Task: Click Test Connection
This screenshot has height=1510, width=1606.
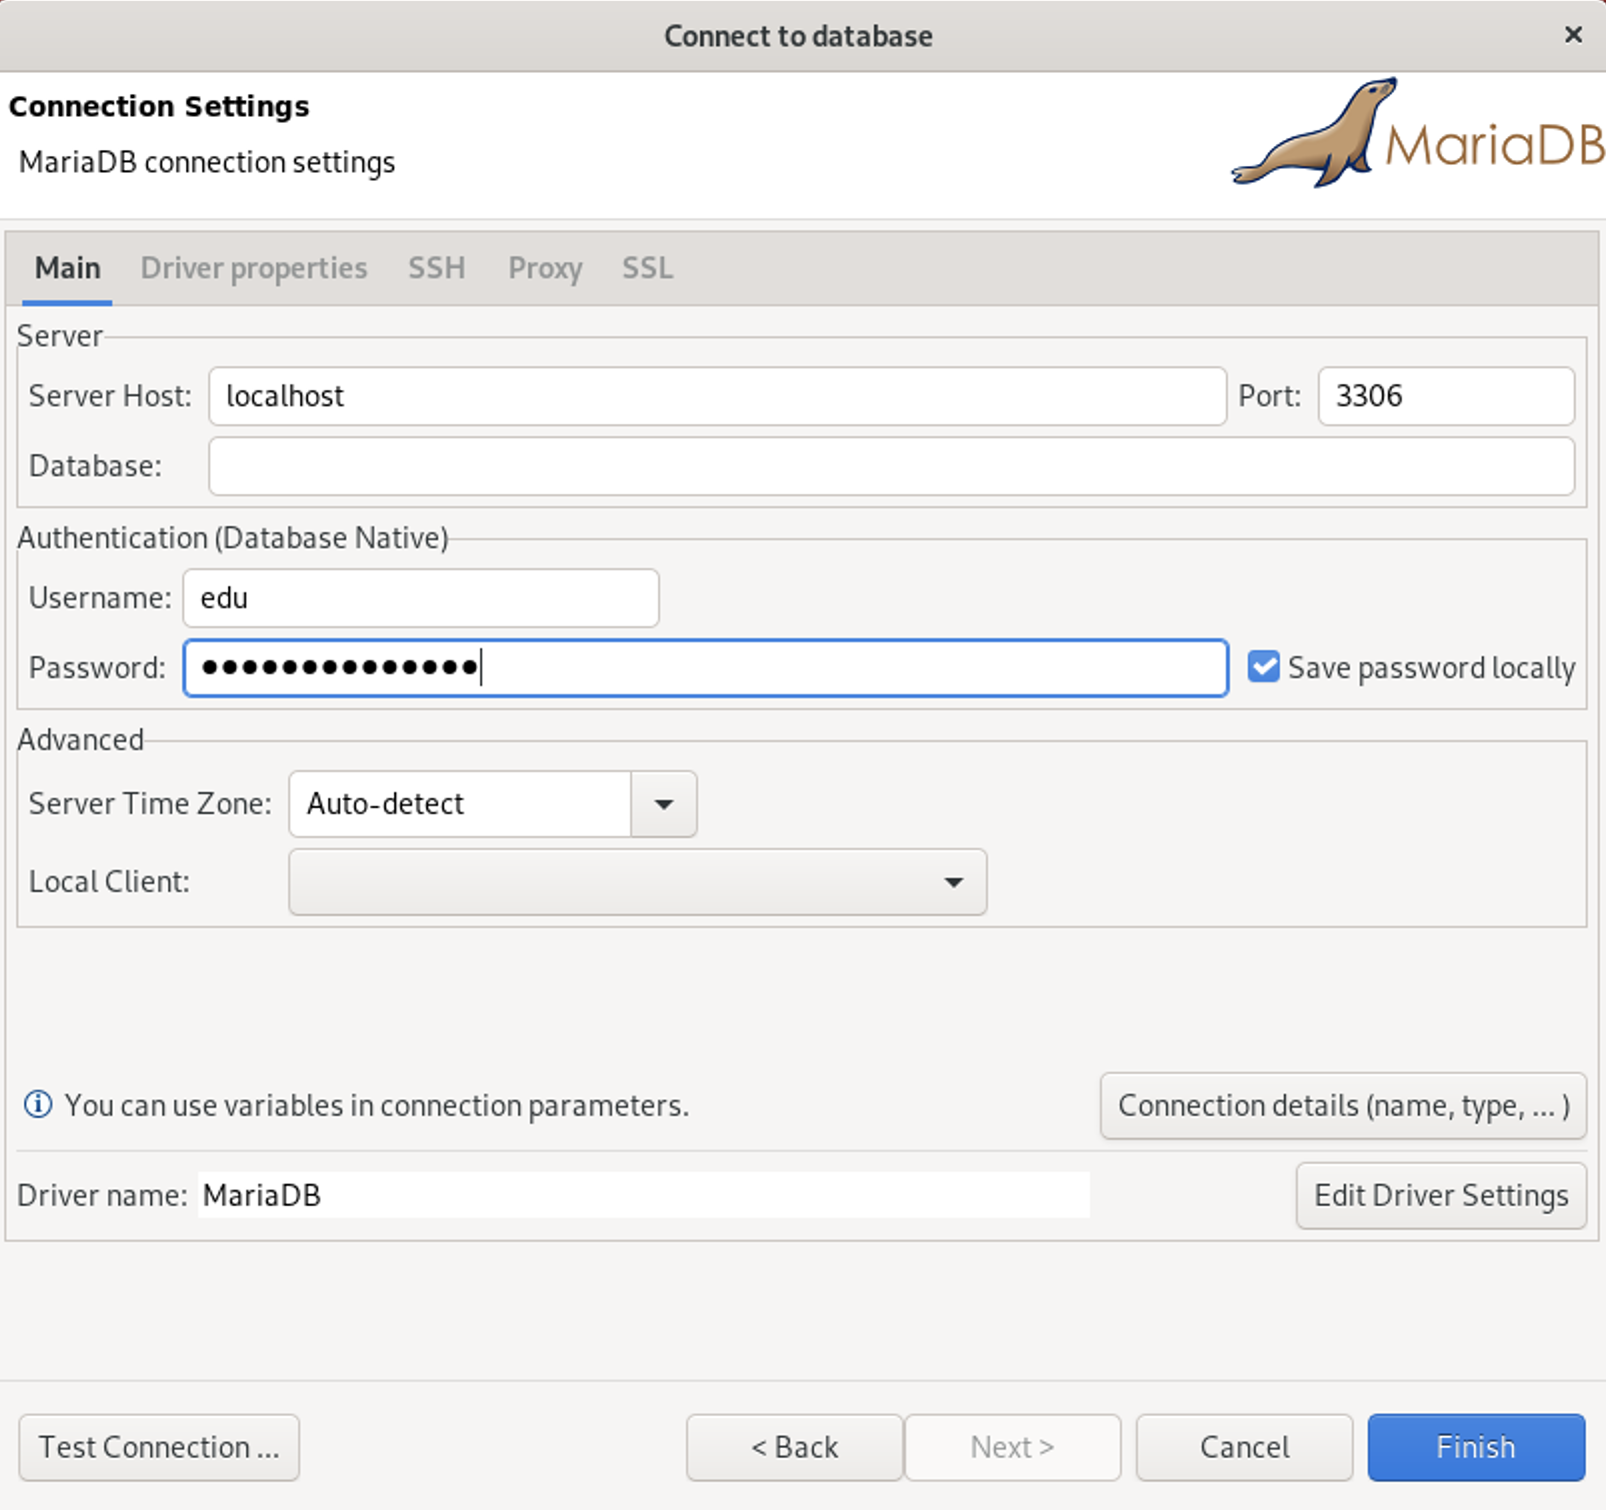Action: coord(158,1447)
